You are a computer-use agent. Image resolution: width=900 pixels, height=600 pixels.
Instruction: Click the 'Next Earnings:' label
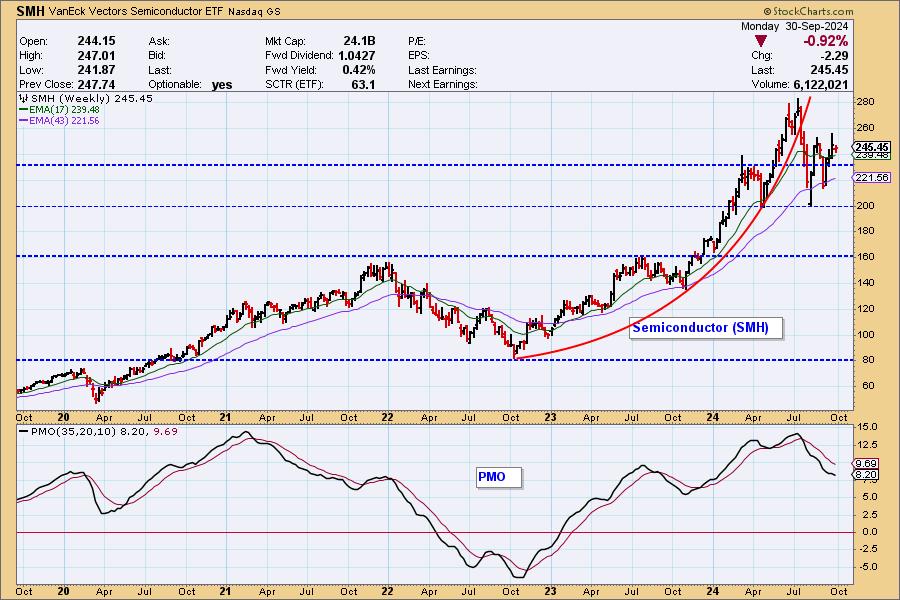(x=443, y=84)
